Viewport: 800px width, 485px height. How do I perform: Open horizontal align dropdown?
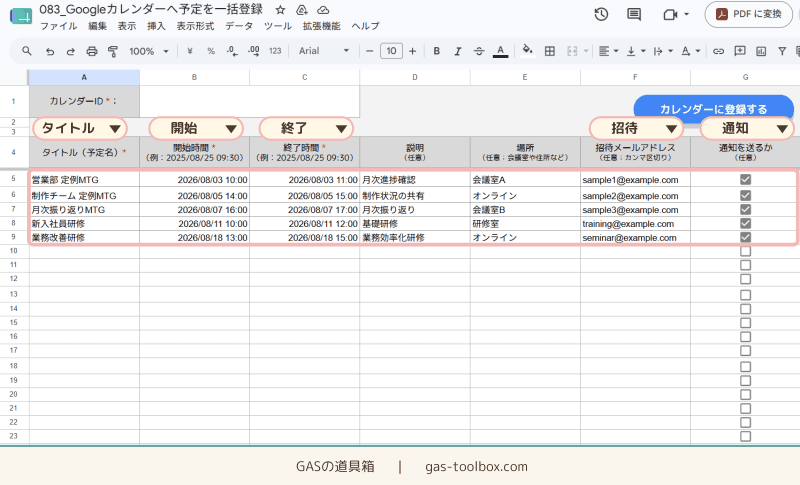pos(608,51)
